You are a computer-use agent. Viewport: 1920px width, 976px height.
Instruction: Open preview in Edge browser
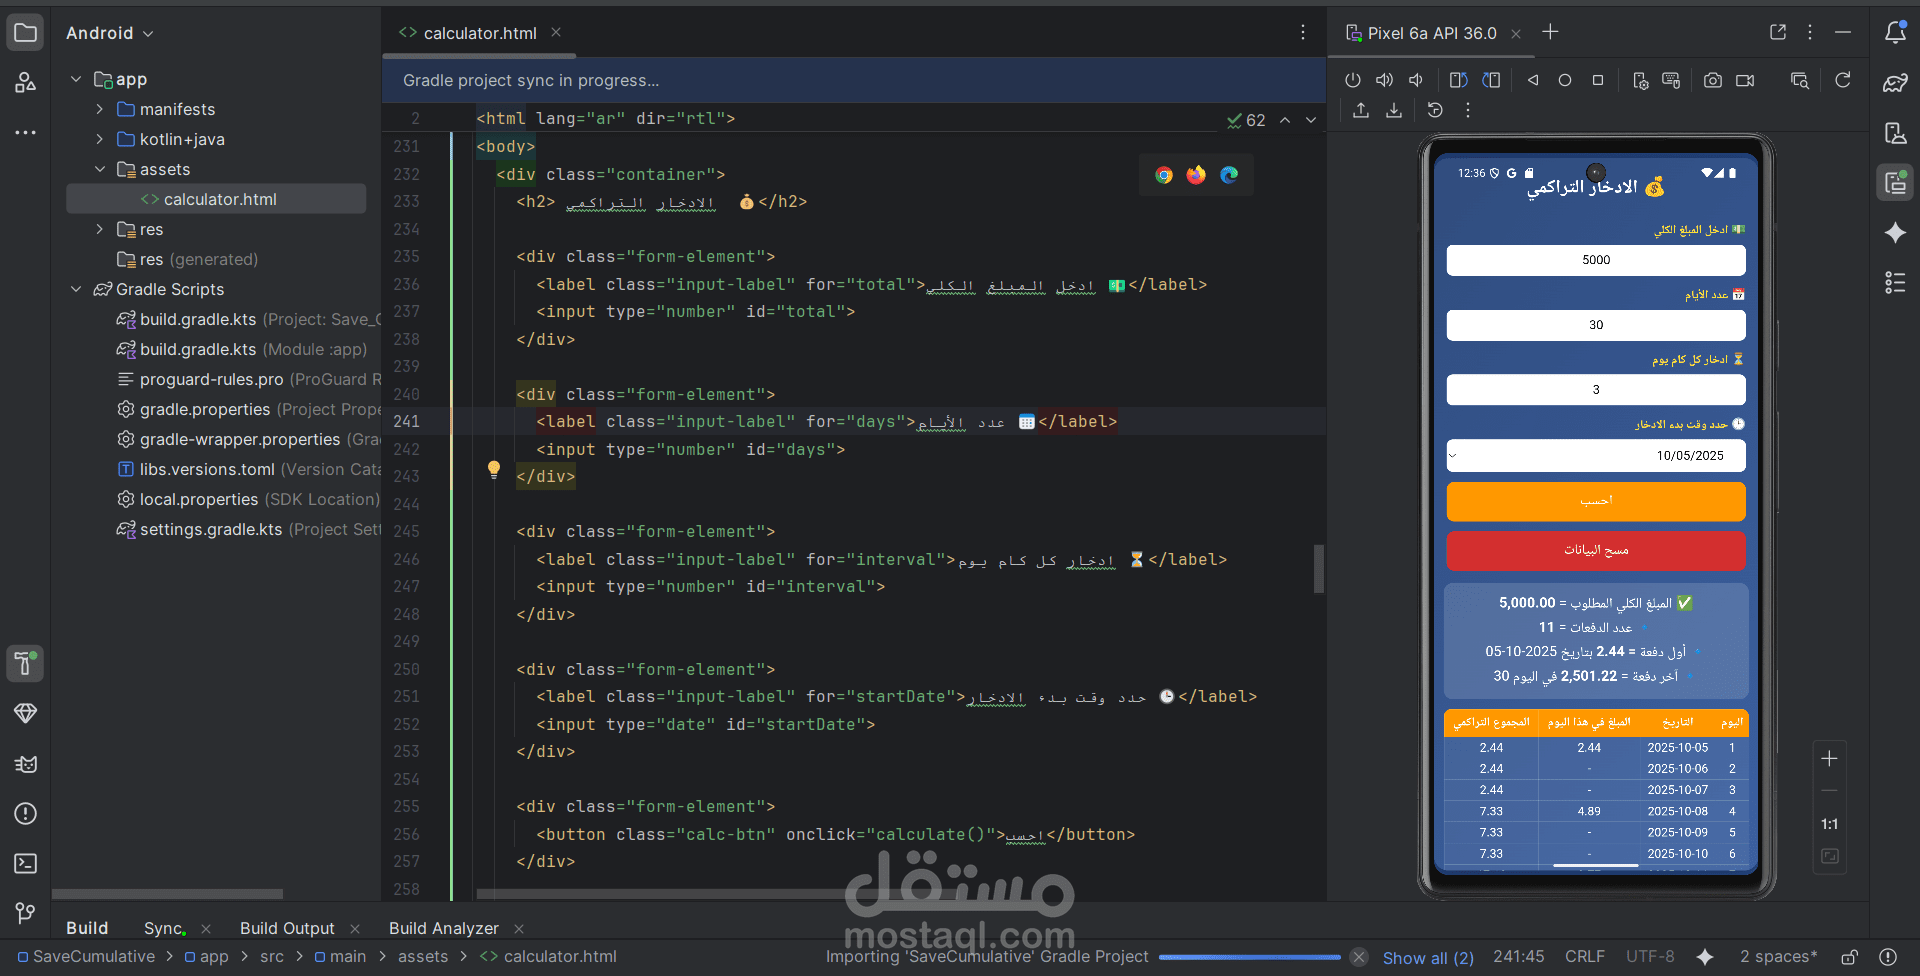[x=1229, y=175]
